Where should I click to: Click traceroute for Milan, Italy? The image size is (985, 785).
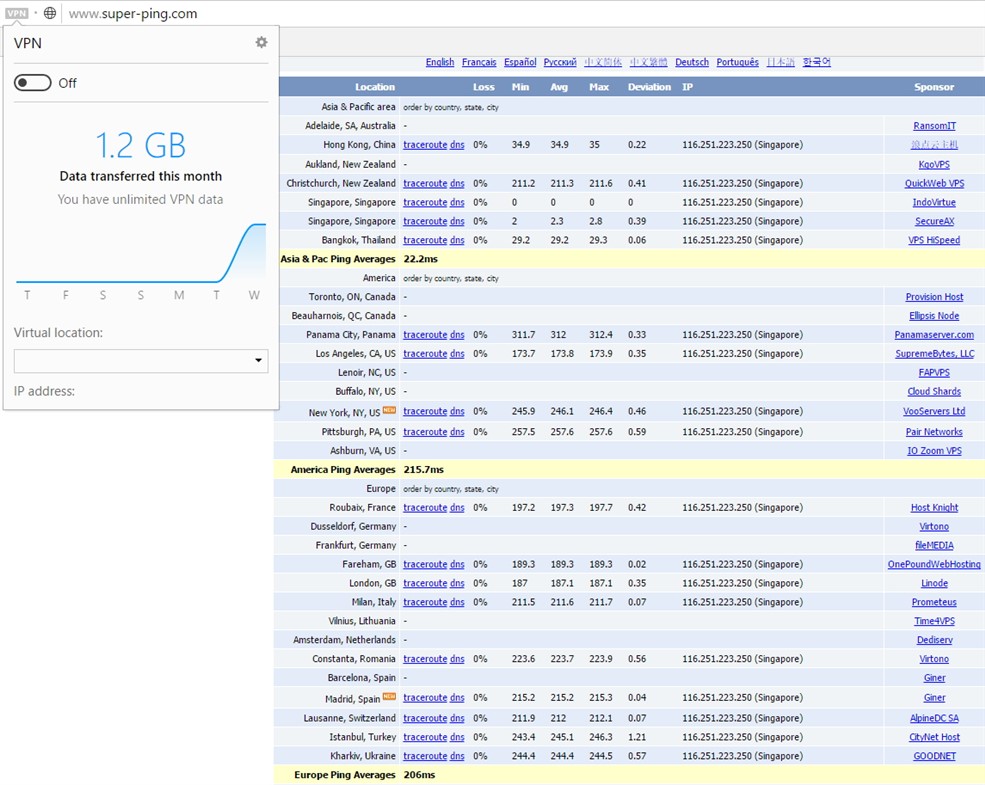point(425,602)
